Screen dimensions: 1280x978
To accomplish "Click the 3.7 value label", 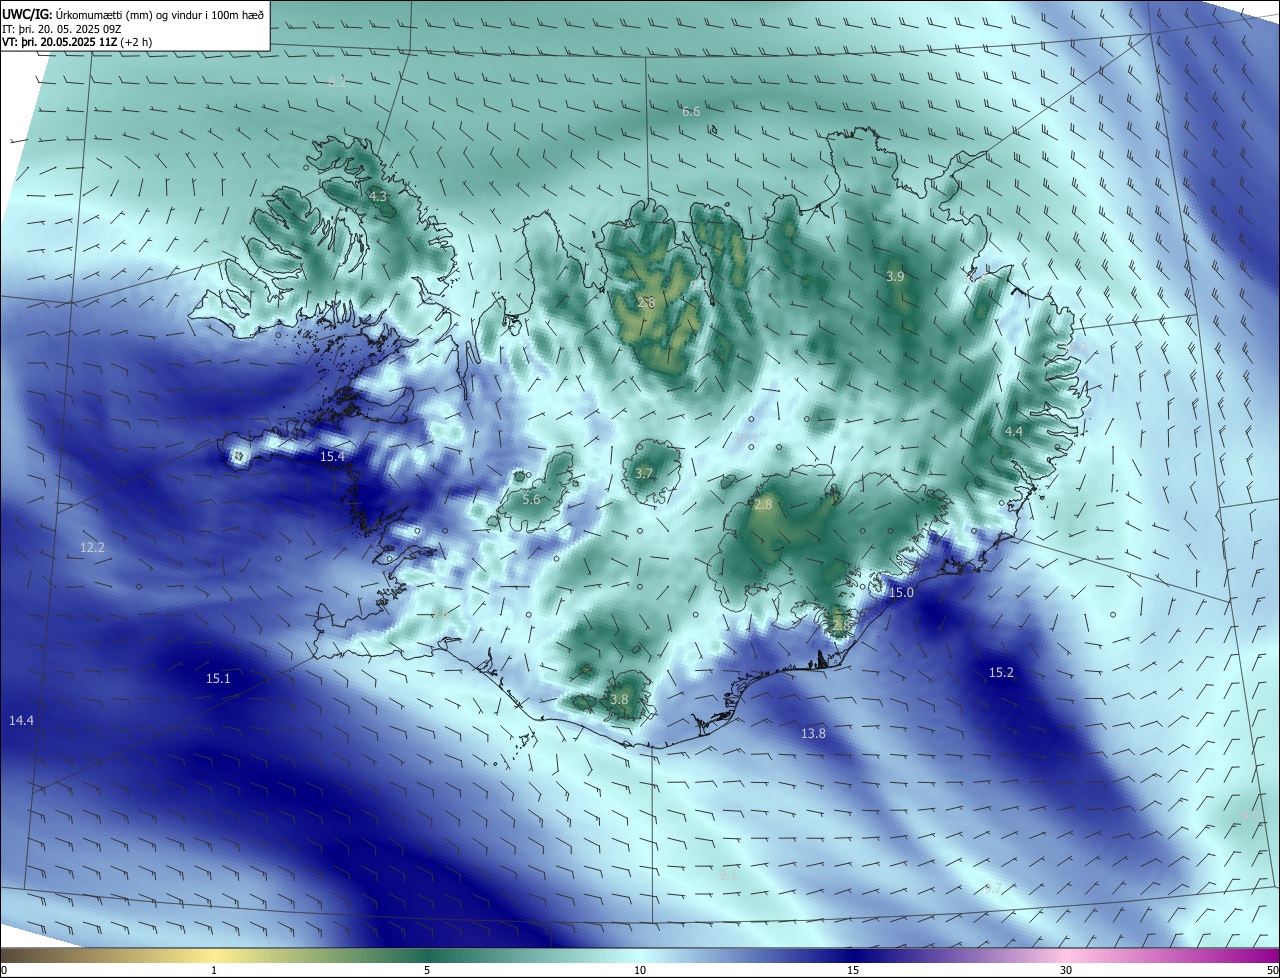I will click(x=644, y=474).
